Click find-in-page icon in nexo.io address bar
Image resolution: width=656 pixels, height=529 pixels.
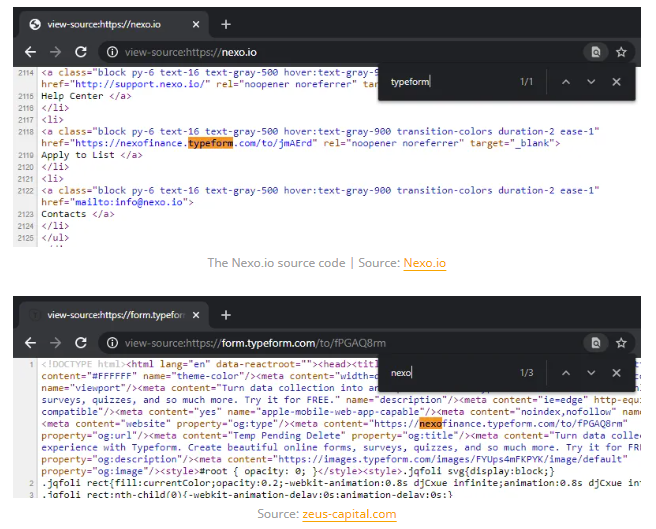point(596,52)
